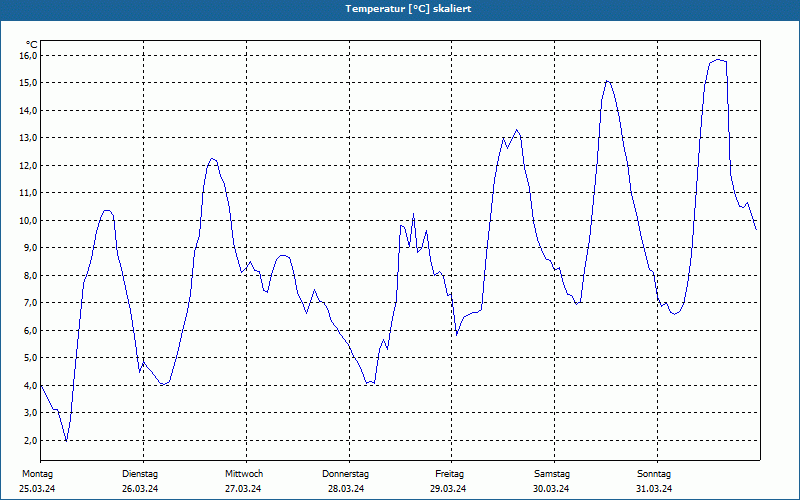Viewport: 800px width, 500px height.
Task: Click the 6,0 y-axis value
Action: 31,331
